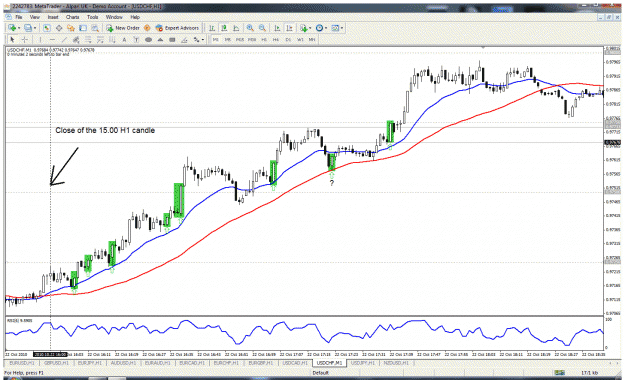Select the Triangle drawing tool
Image resolution: width=625 pixels, height=380 pixels.
point(160,39)
